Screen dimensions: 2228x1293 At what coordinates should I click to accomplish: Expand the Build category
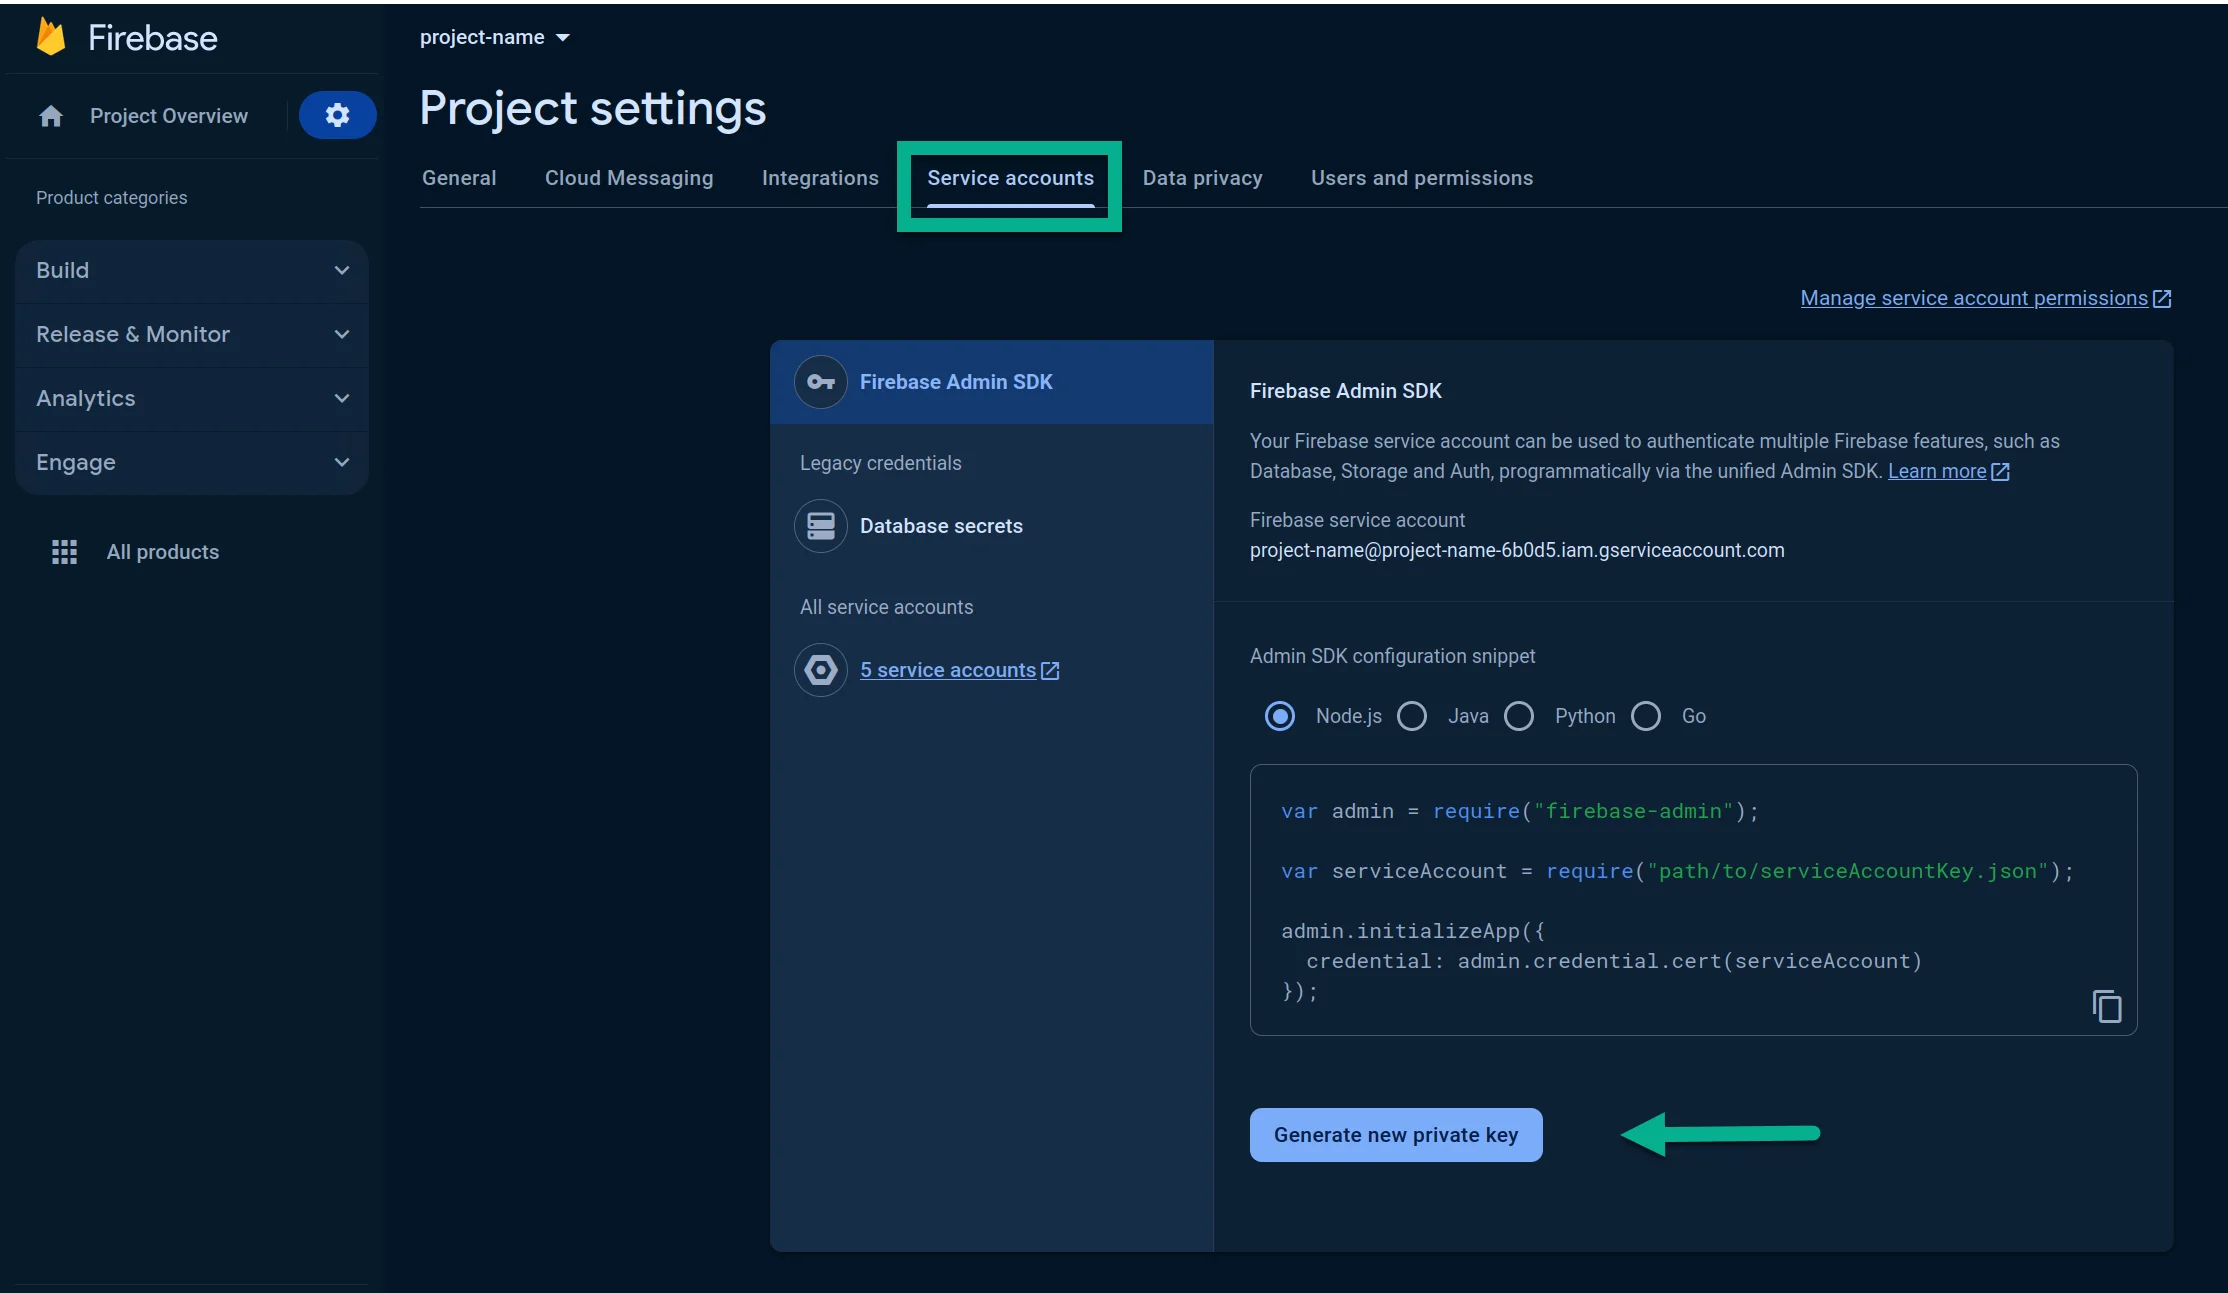click(x=192, y=270)
